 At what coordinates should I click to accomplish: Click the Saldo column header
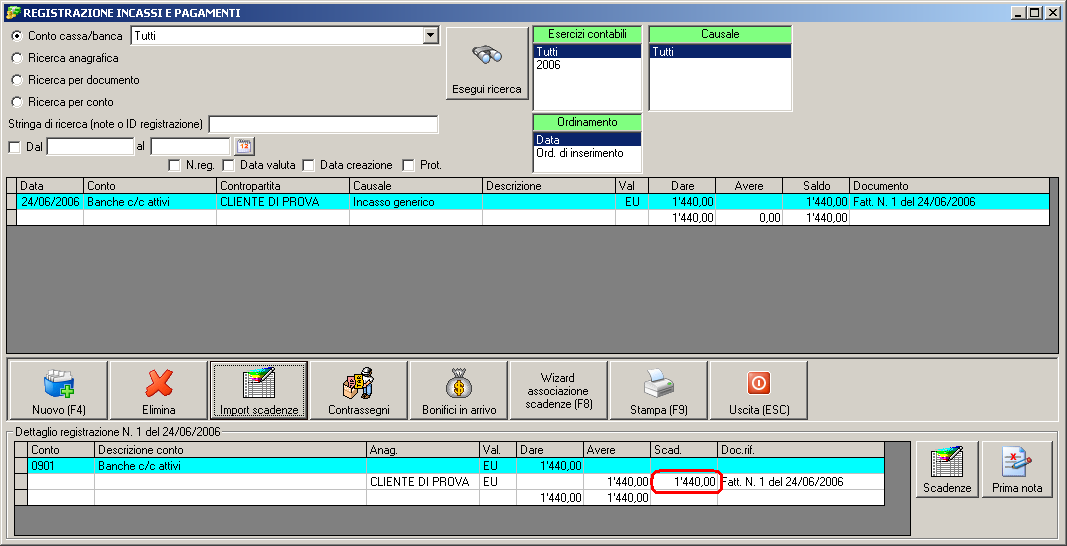[x=816, y=186]
